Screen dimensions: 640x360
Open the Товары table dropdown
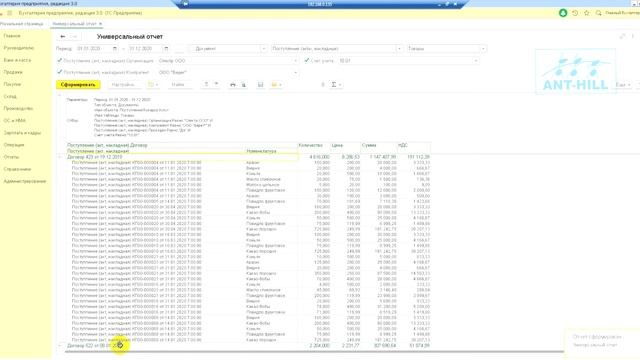pos(483,49)
